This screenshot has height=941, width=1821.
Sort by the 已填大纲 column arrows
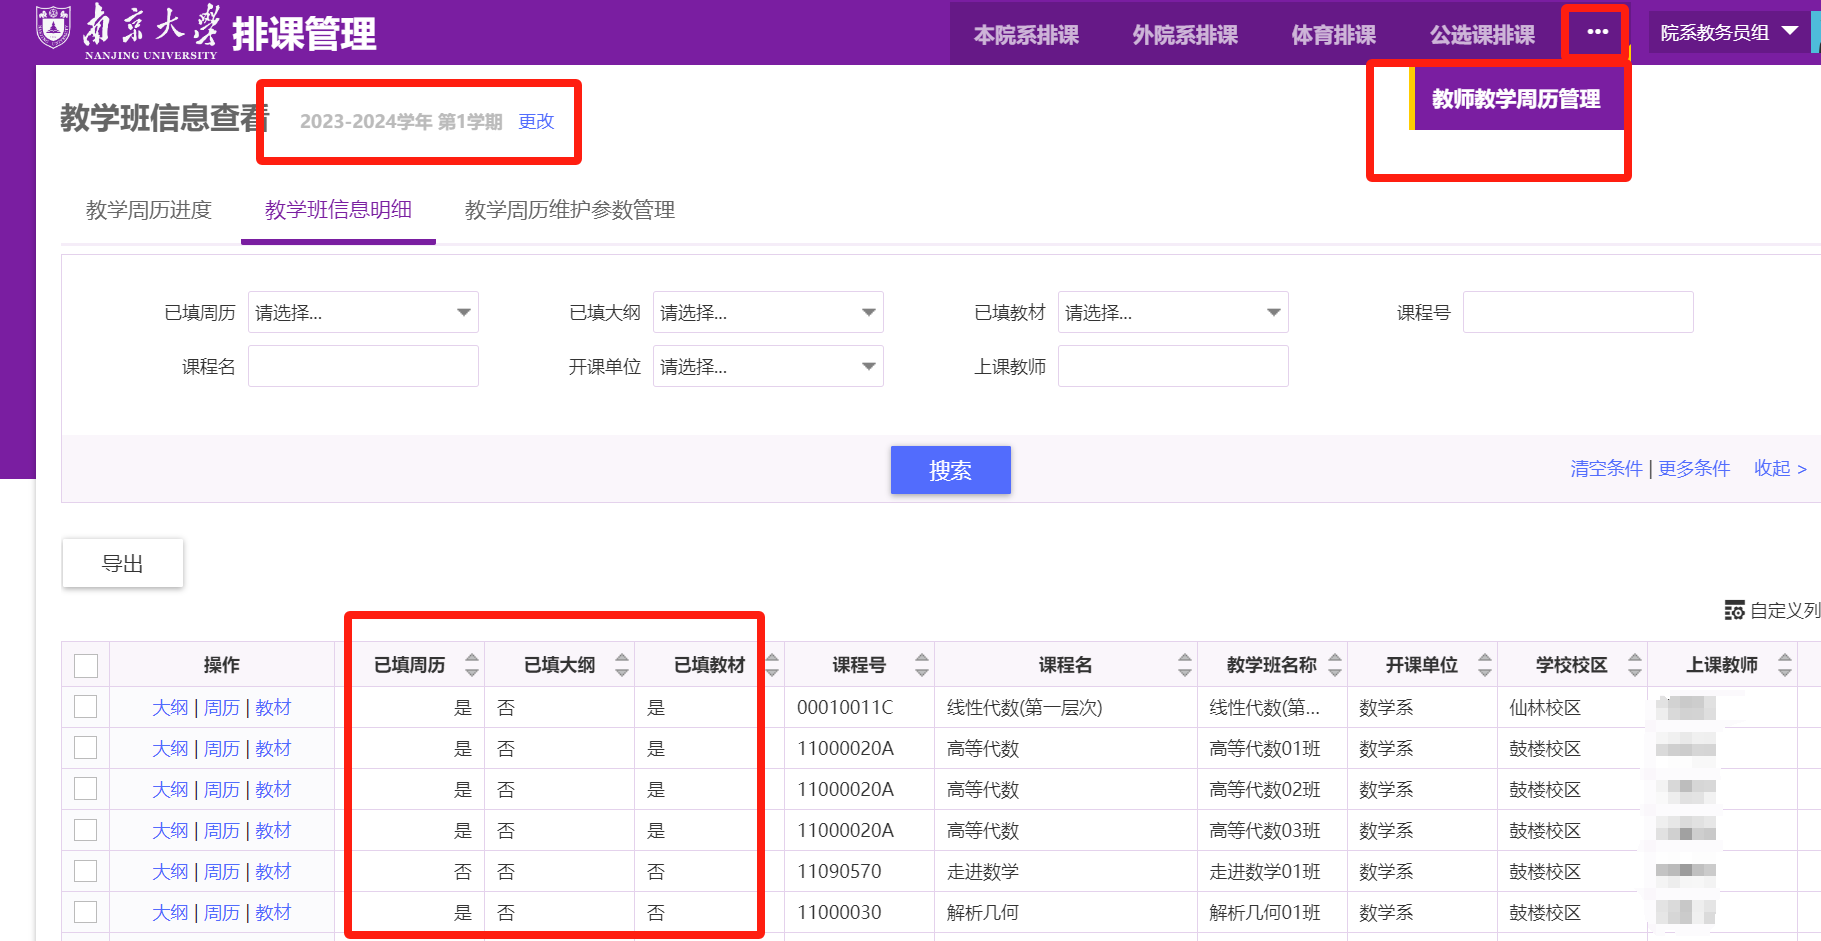pyautogui.click(x=622, y=665)
